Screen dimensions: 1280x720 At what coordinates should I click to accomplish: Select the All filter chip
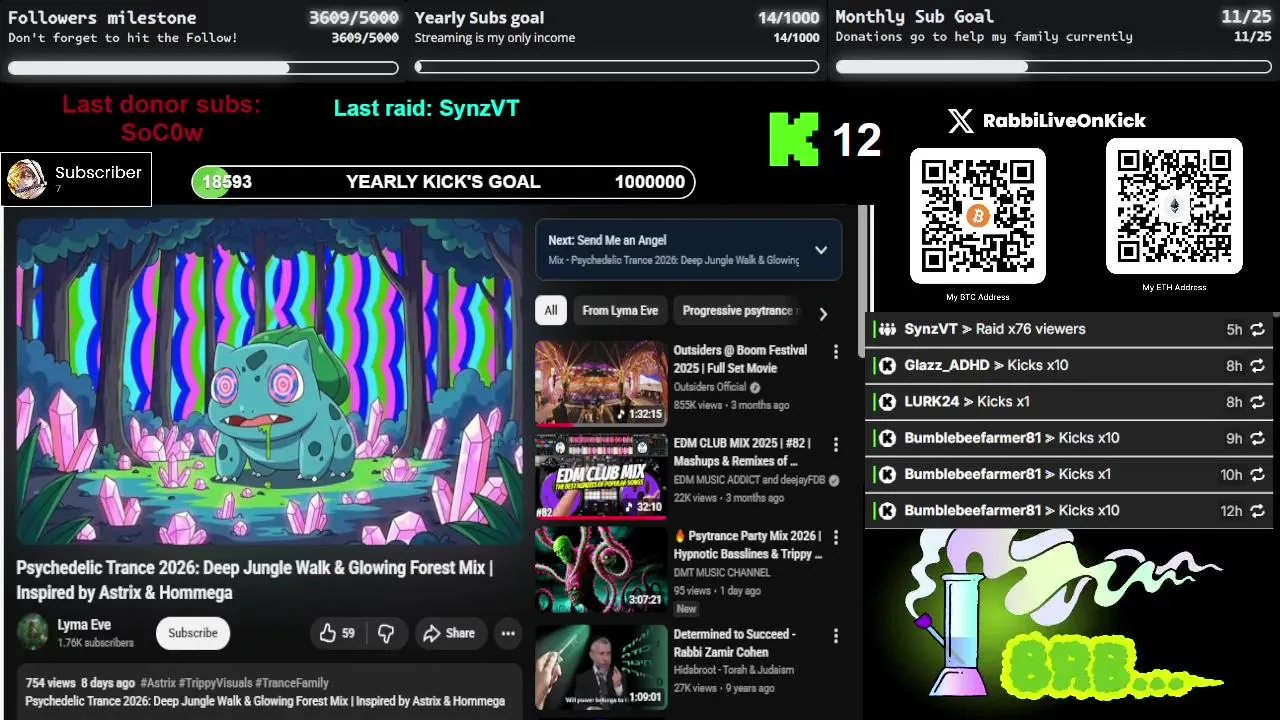pos(550,311)
